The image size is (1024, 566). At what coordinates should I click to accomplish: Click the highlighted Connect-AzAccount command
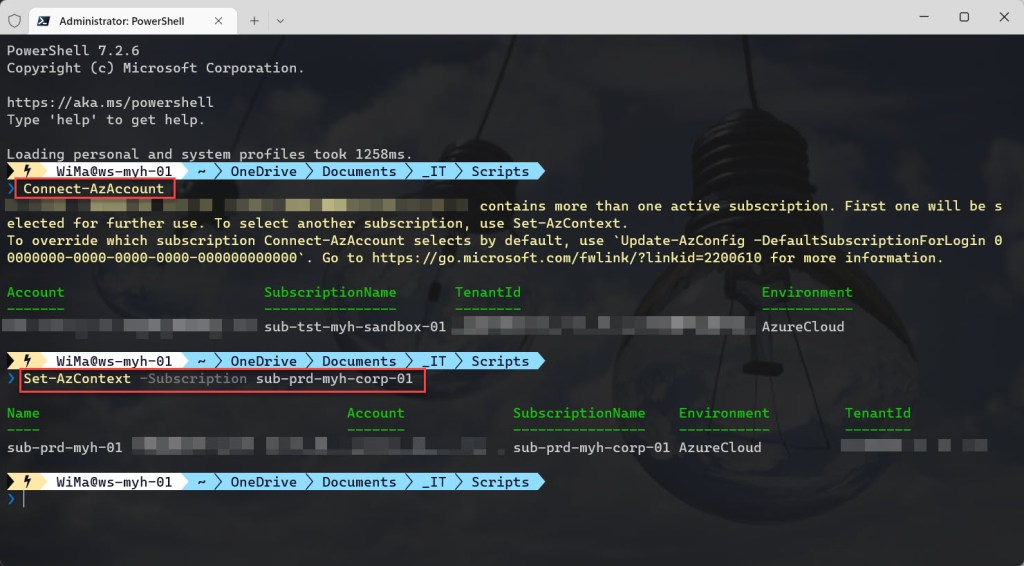coord(93,189)
